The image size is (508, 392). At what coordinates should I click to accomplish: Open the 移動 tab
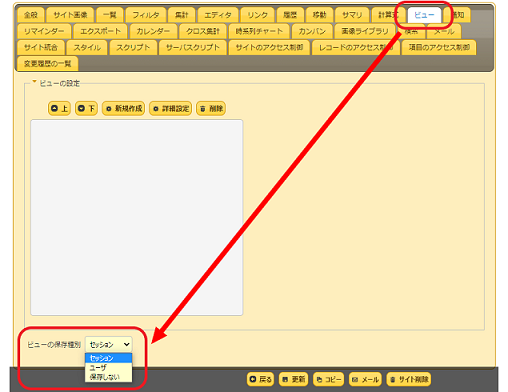point(319,15)
